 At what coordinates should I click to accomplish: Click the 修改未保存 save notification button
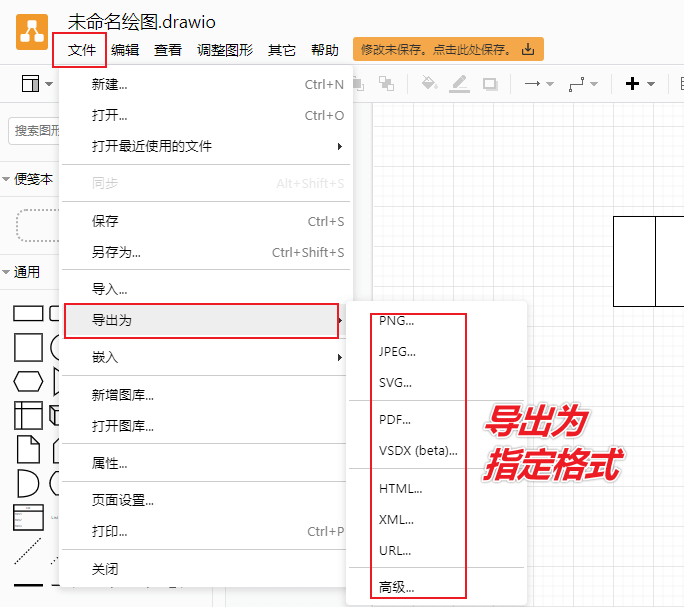click(448, 49)
